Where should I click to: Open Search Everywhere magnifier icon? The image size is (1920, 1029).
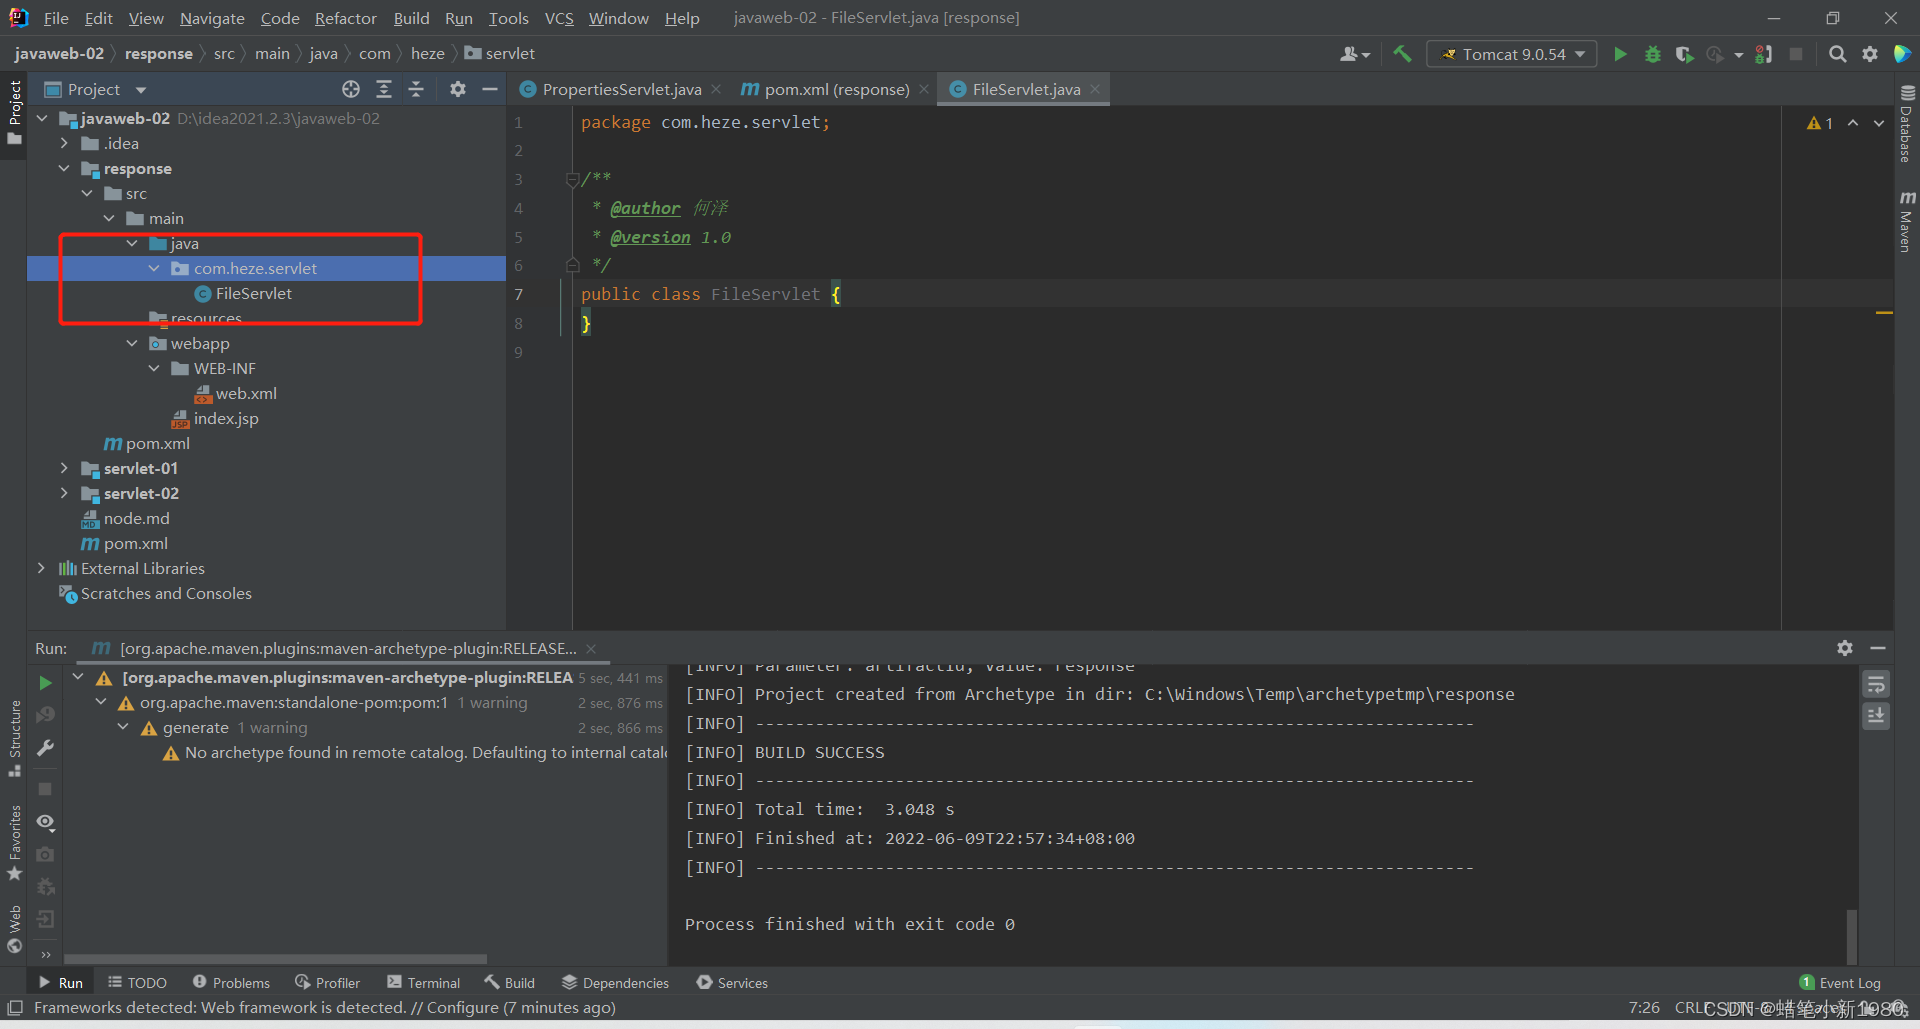click(1837, 54)
